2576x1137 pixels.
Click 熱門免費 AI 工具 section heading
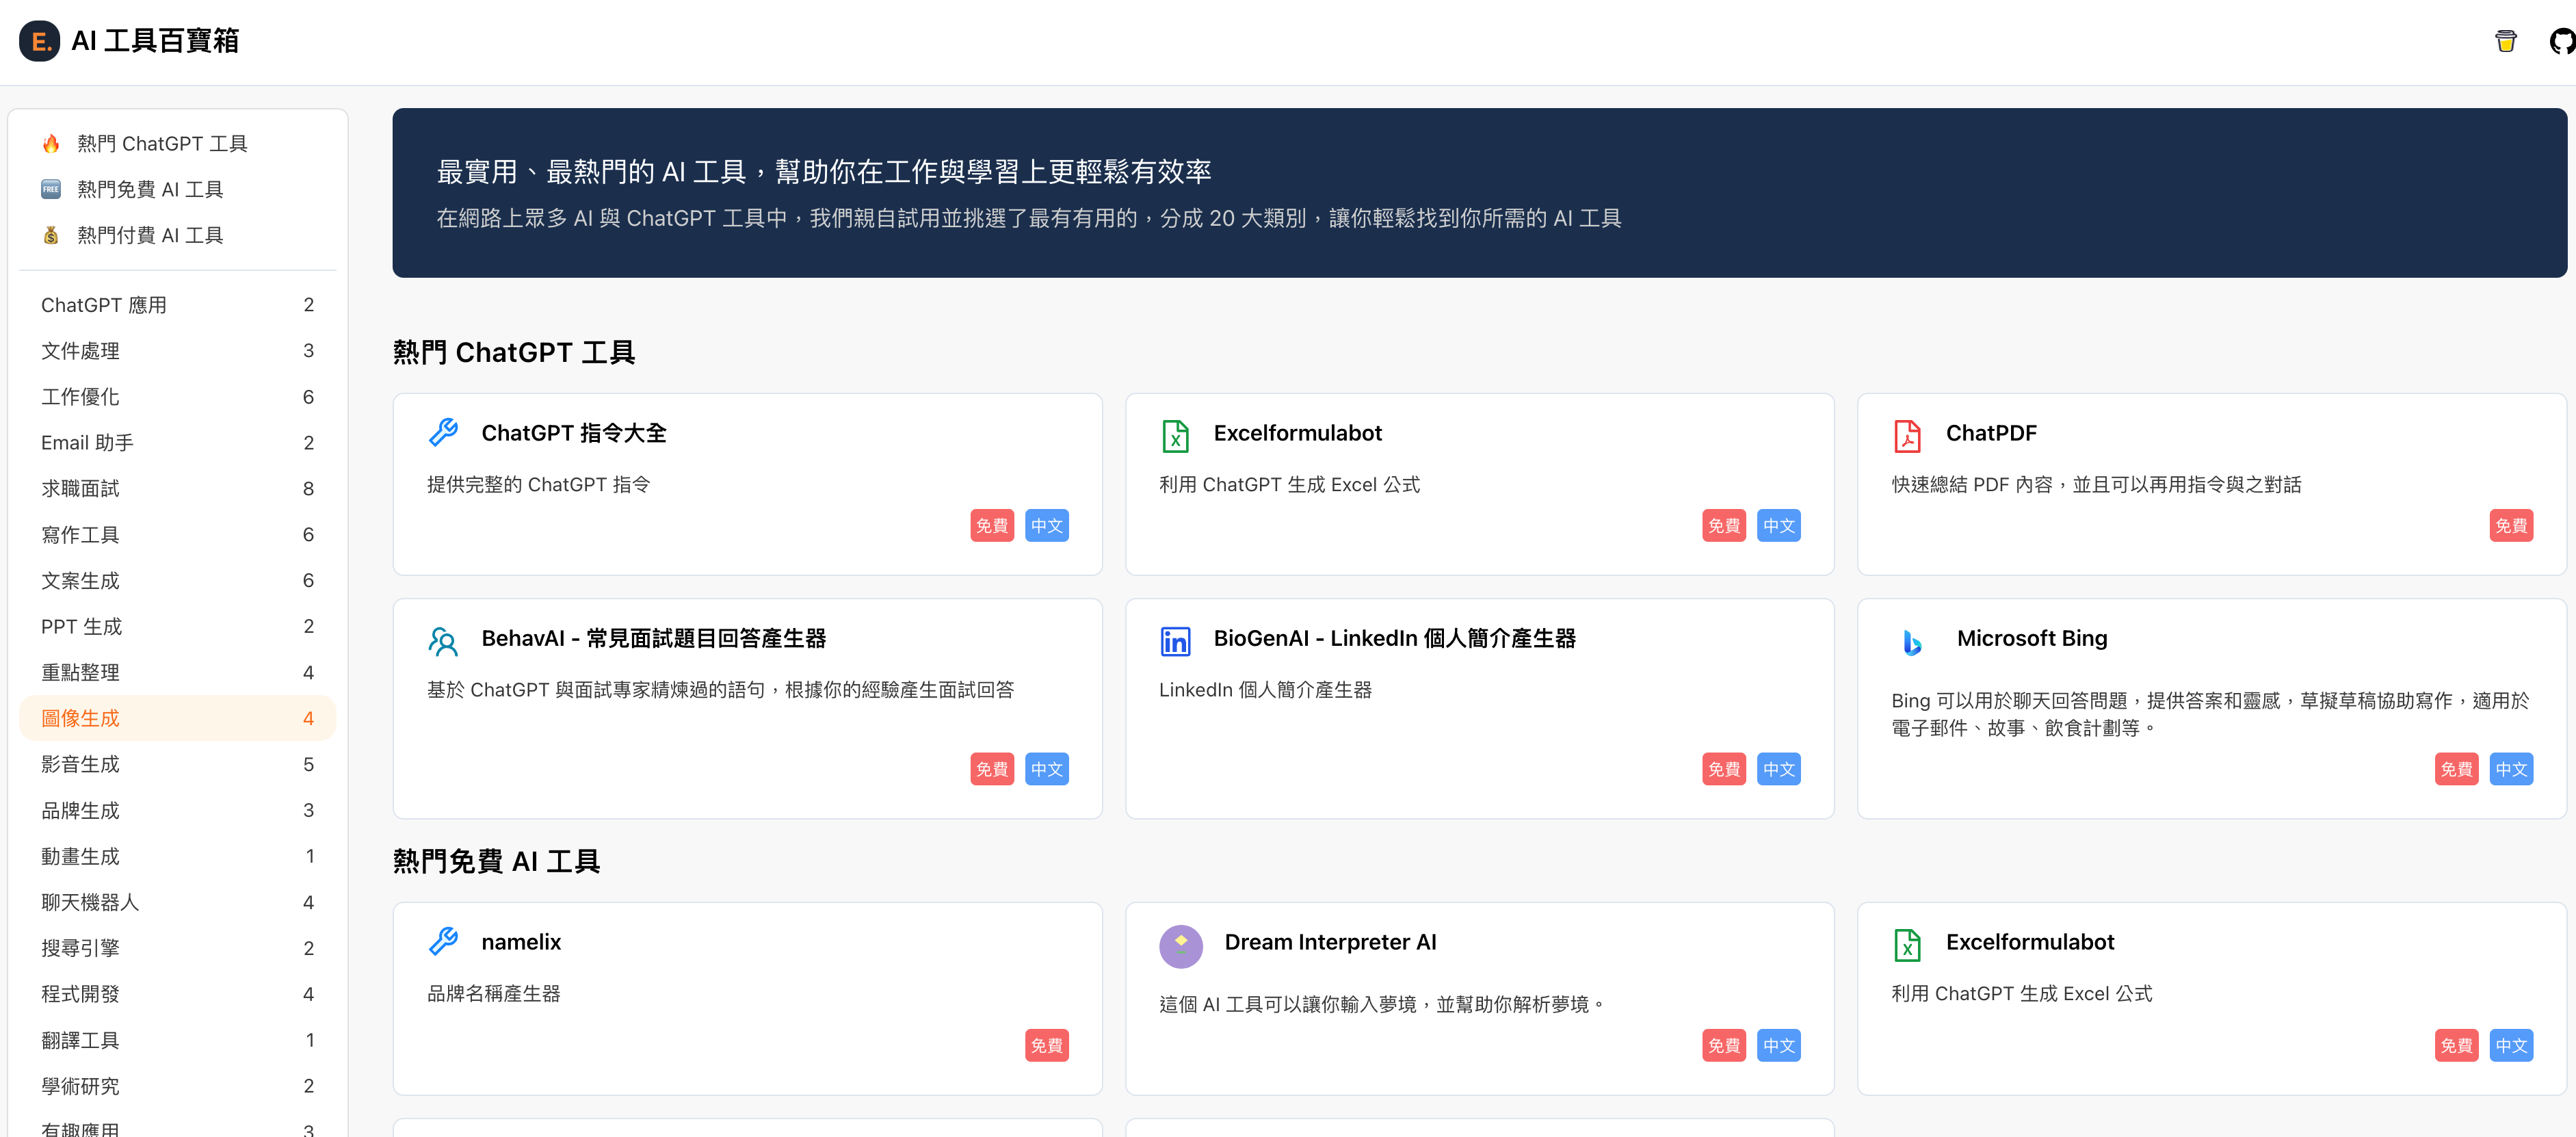point(496,862)
